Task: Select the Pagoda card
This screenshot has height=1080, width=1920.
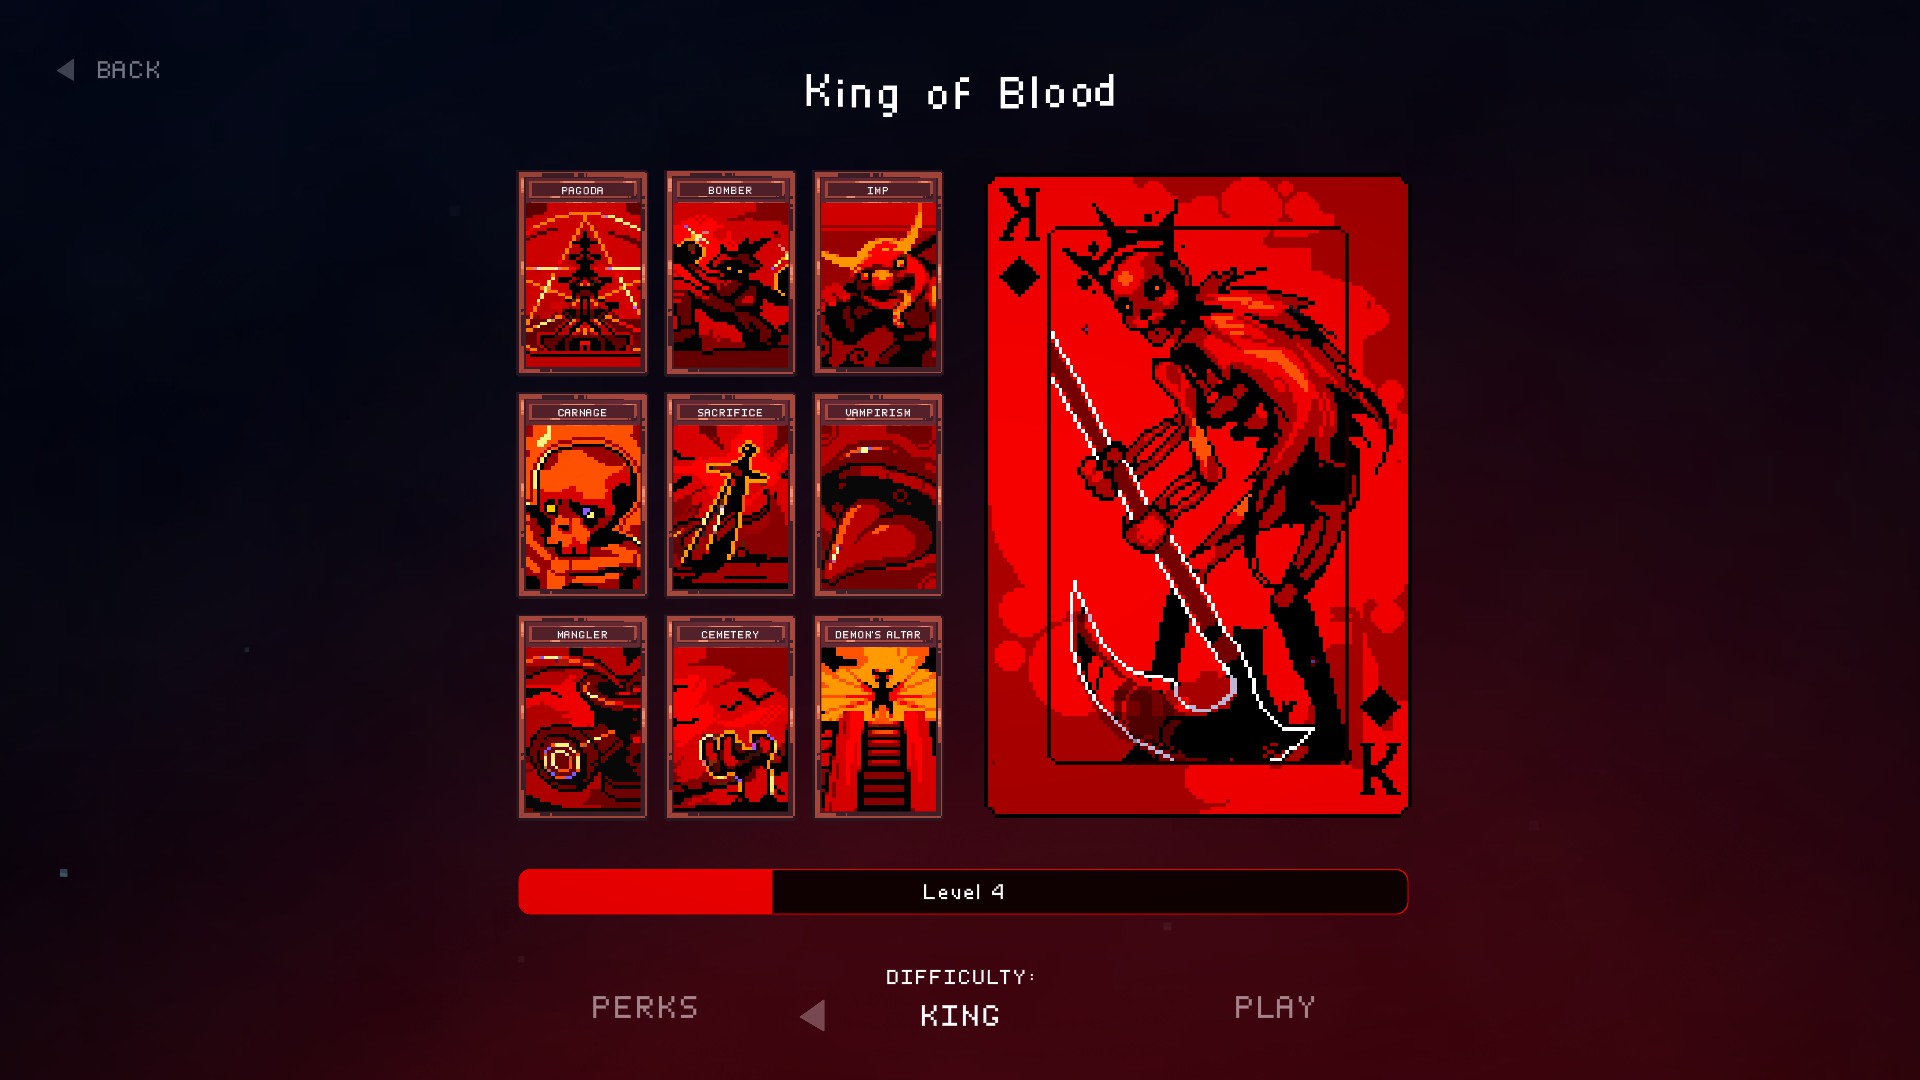Action: click(x=582, y=273)
